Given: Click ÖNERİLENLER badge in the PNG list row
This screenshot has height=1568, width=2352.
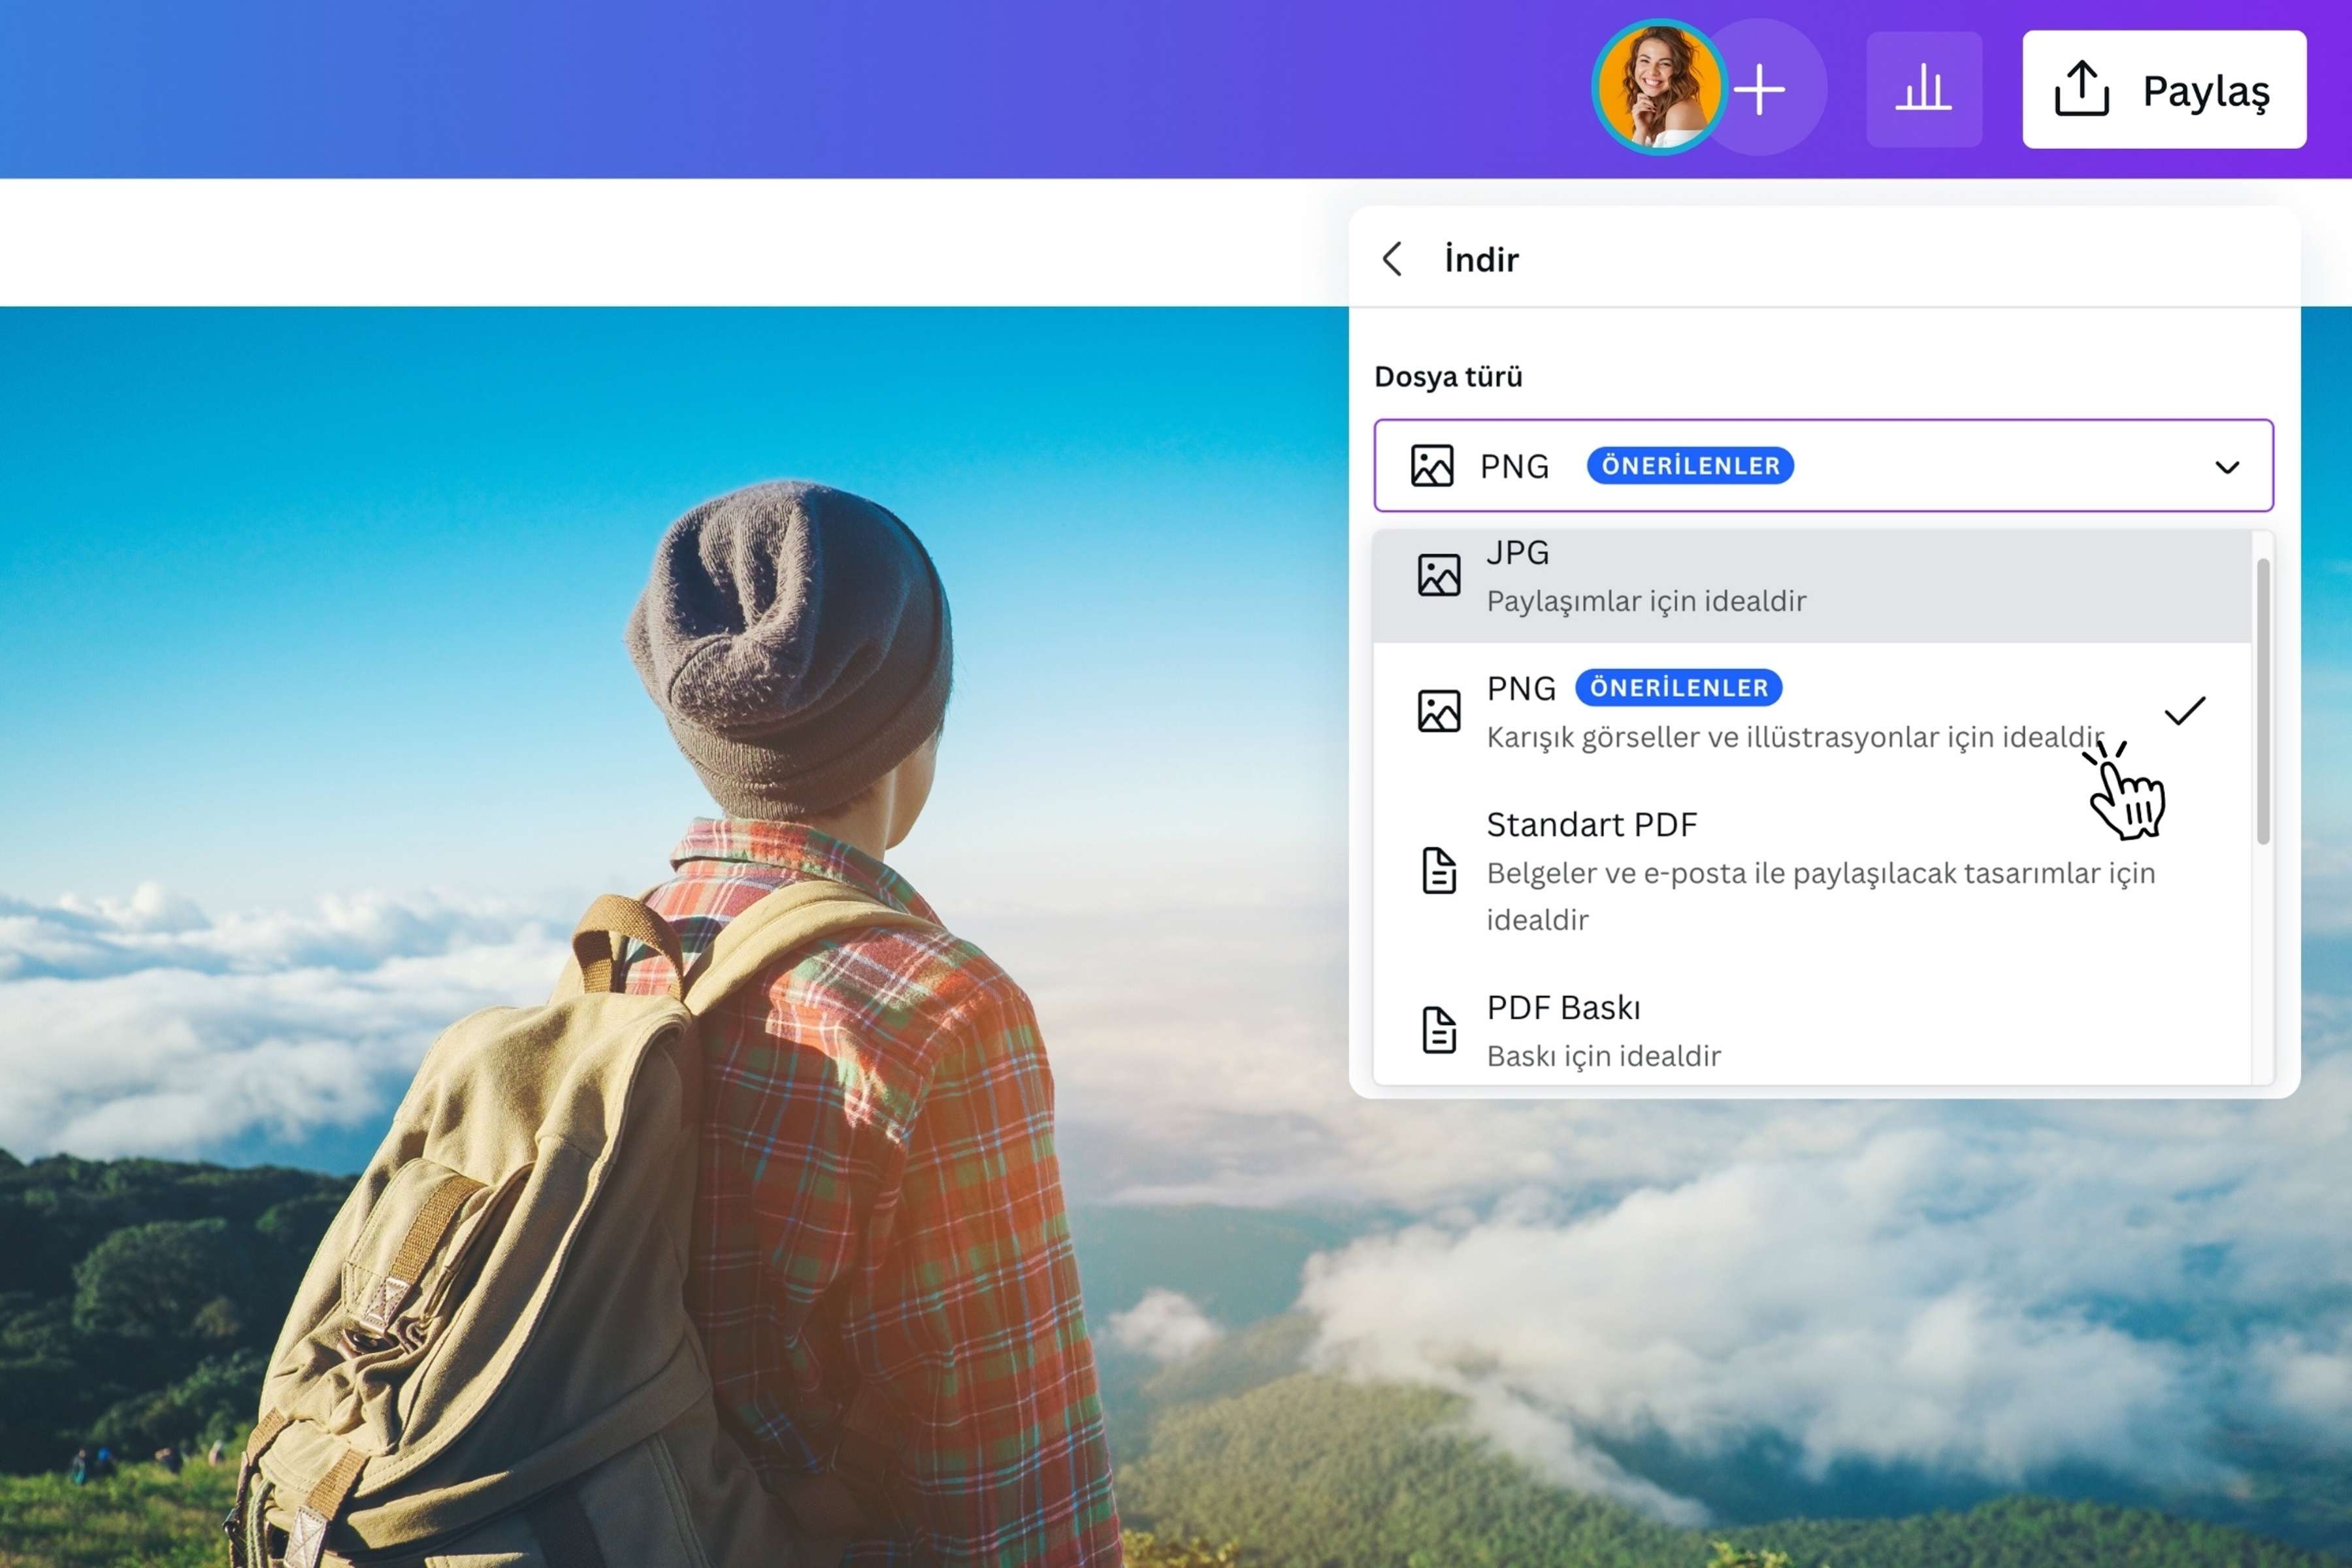Looking at the screenshot, I should [x=1678, y=688].
